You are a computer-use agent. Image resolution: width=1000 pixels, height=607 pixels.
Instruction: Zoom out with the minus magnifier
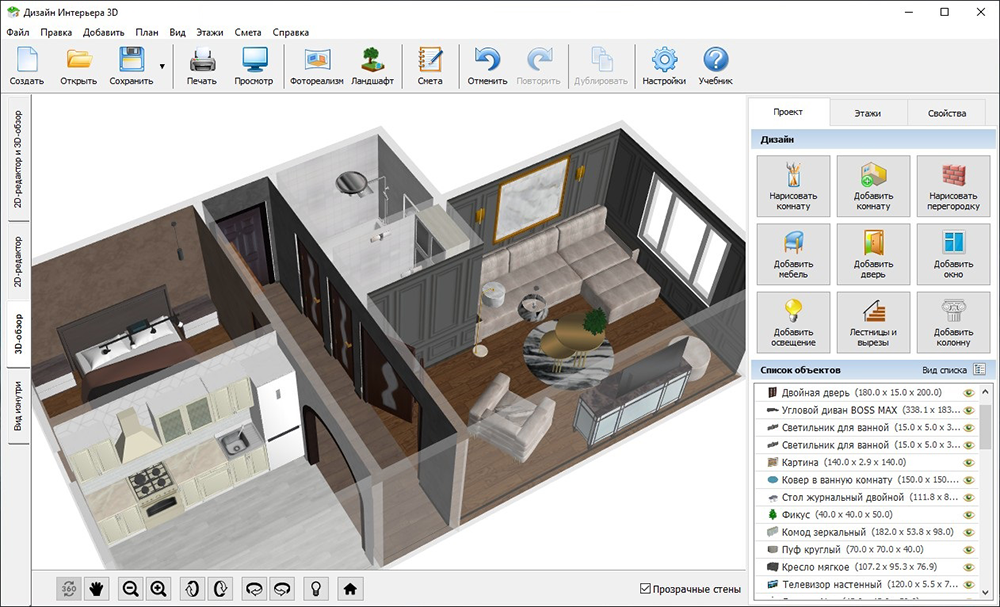point(130,588)
